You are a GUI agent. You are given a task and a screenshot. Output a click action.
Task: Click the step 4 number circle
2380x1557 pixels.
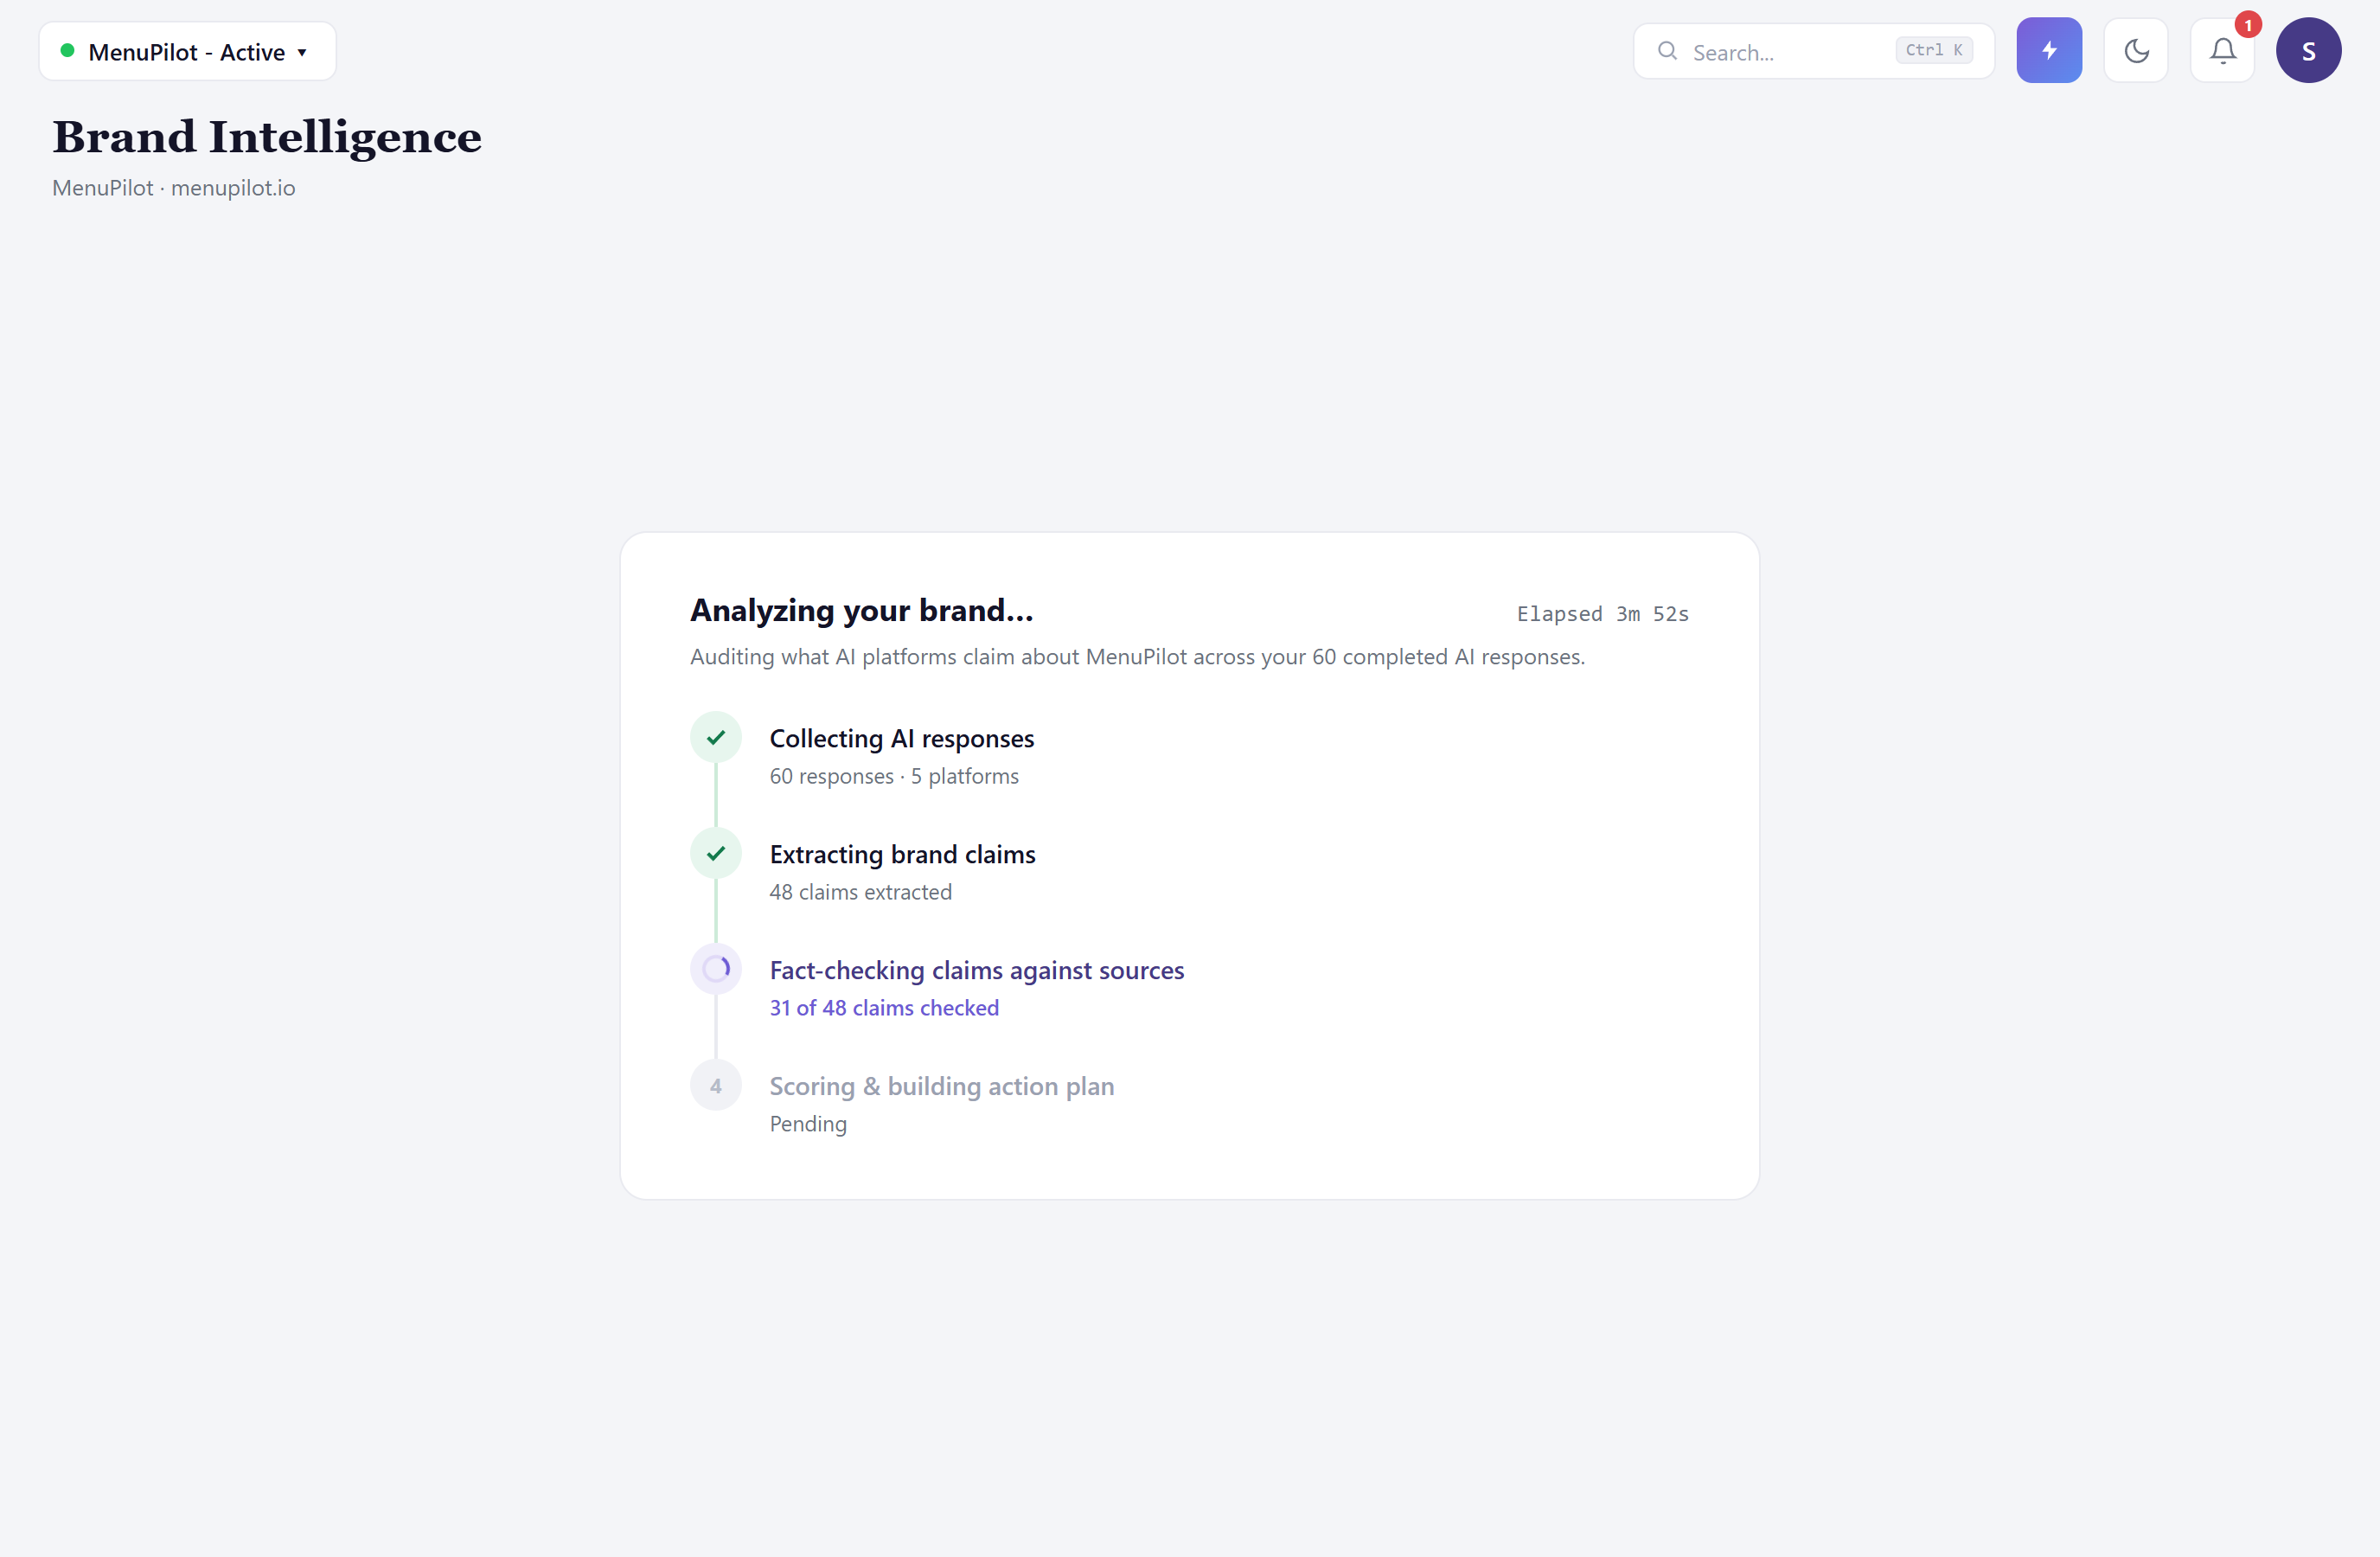pyautogui.click(x=716, y=1086)
